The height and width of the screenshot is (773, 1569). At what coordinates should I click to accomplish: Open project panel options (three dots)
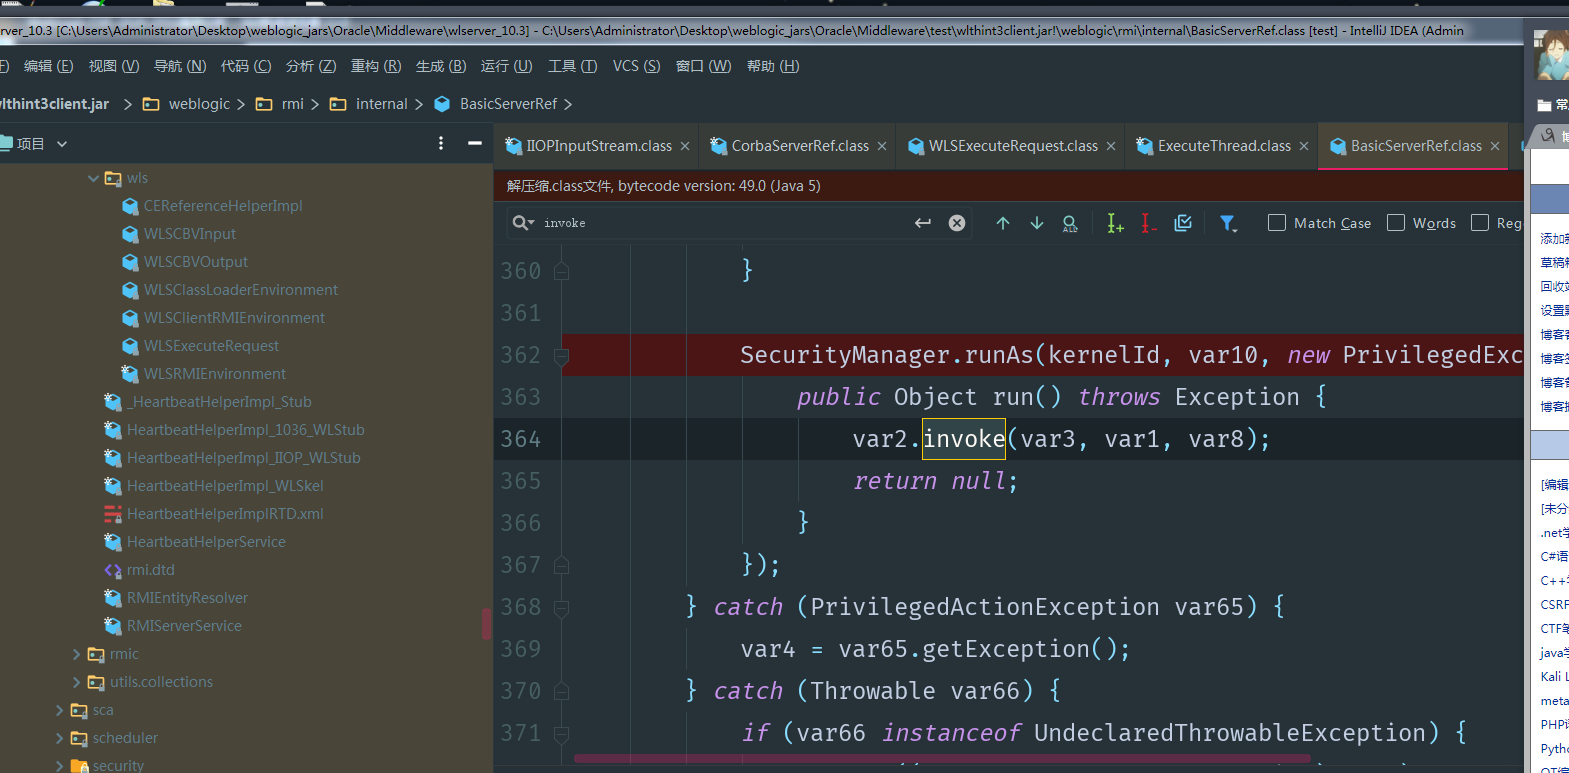[x=441, y=144]
